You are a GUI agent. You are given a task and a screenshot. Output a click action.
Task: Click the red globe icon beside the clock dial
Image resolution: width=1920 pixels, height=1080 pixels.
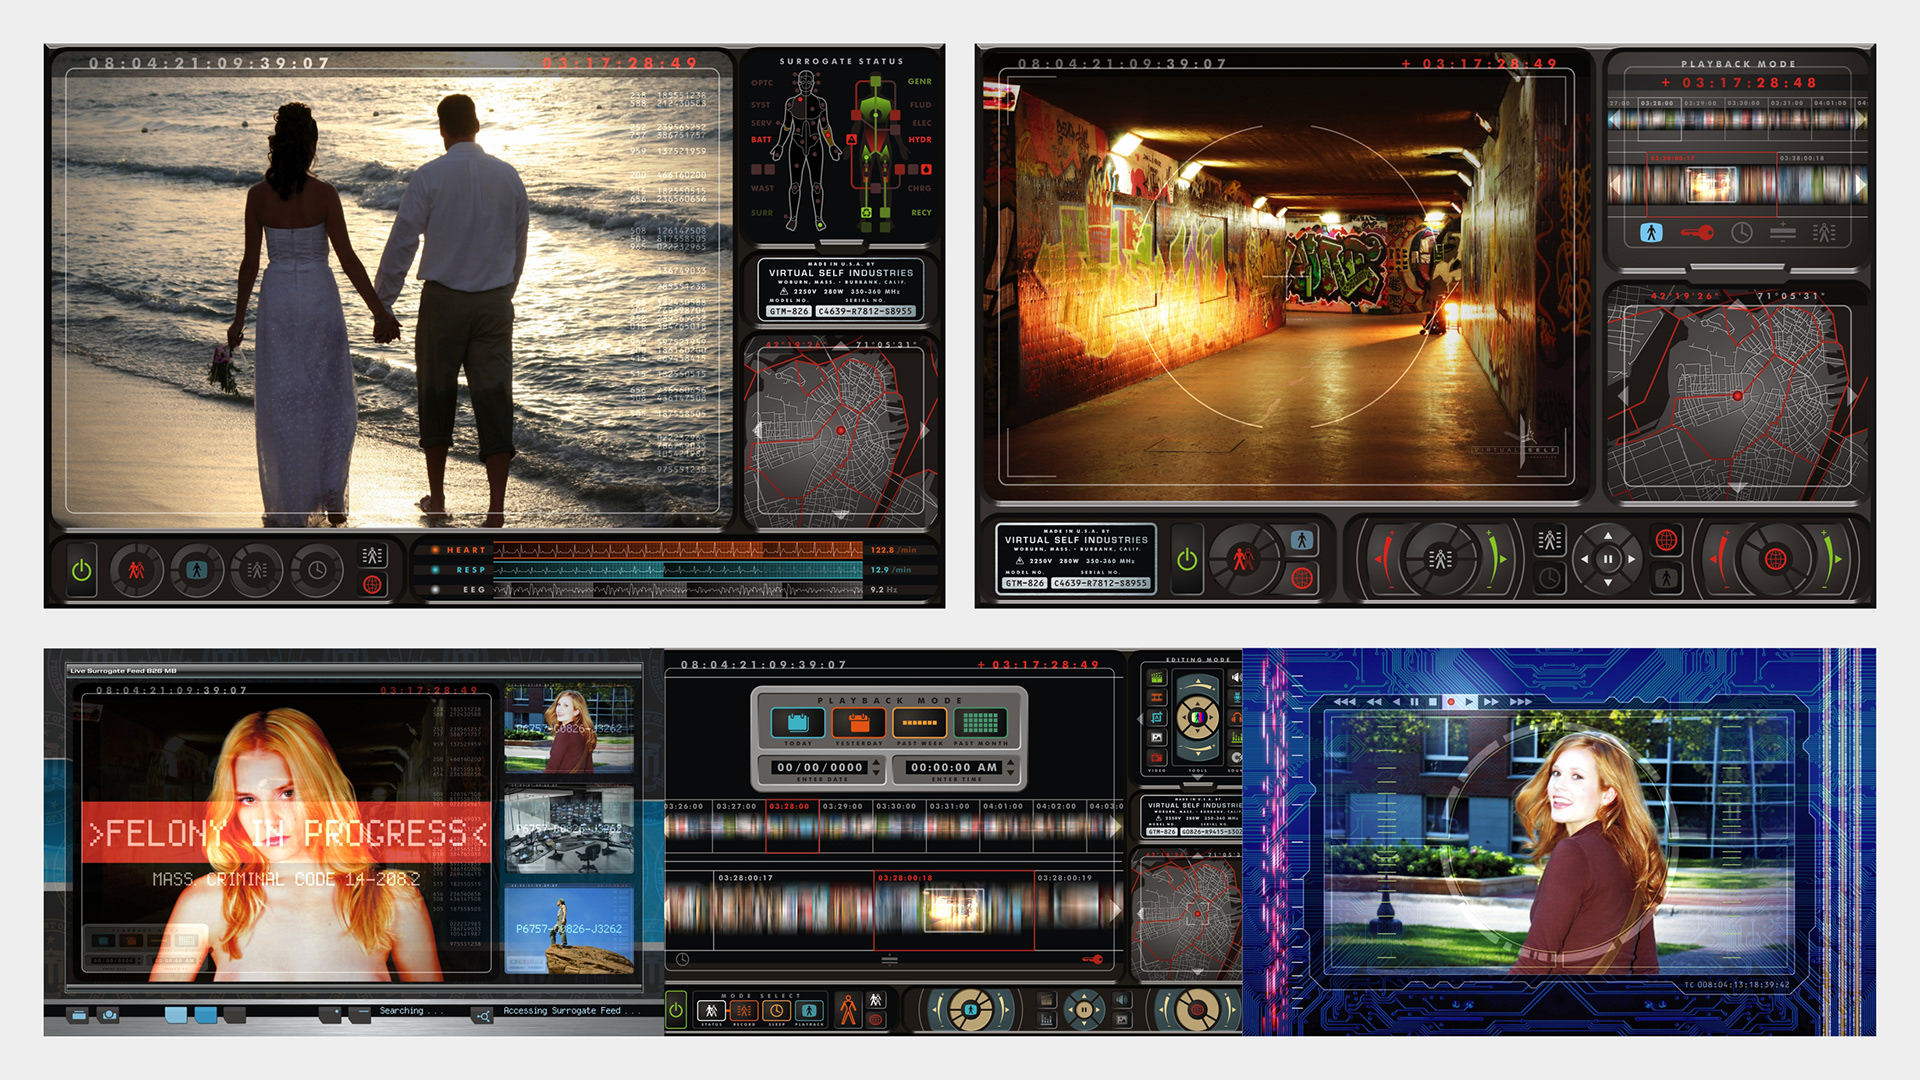pos(372,584)
